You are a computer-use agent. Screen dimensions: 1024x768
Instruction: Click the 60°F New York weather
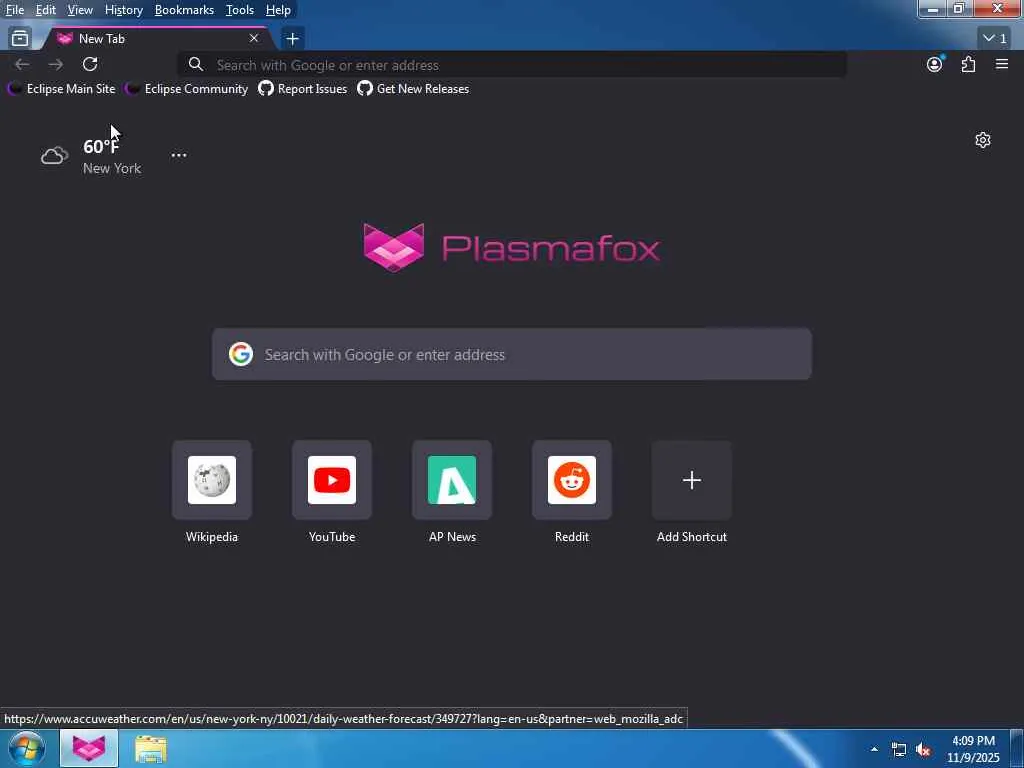112,156
